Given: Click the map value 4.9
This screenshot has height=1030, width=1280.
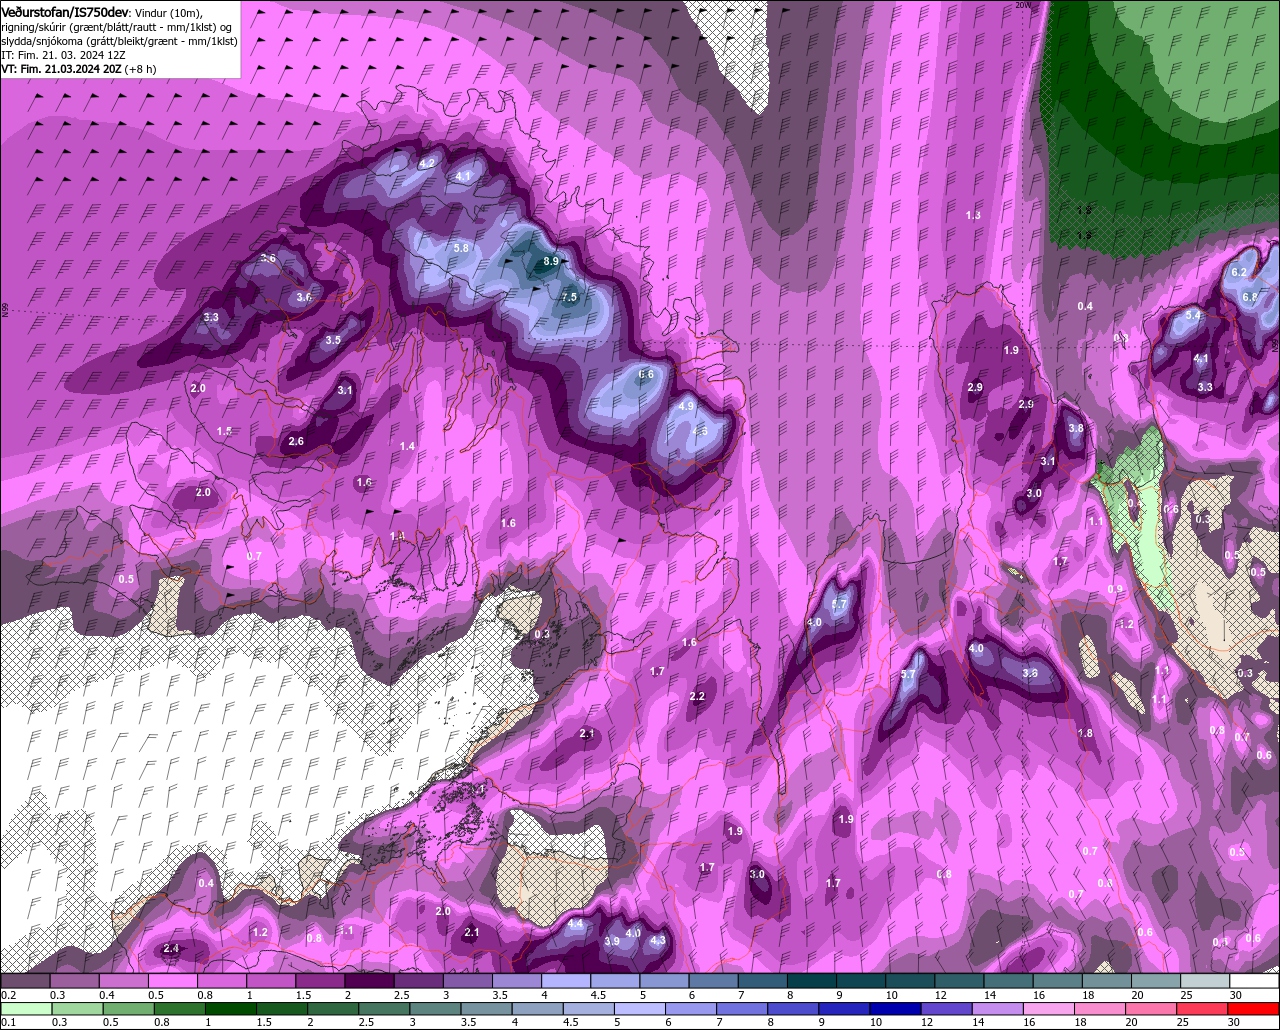Looking at the screenshot, I should (x=686, y=406).
